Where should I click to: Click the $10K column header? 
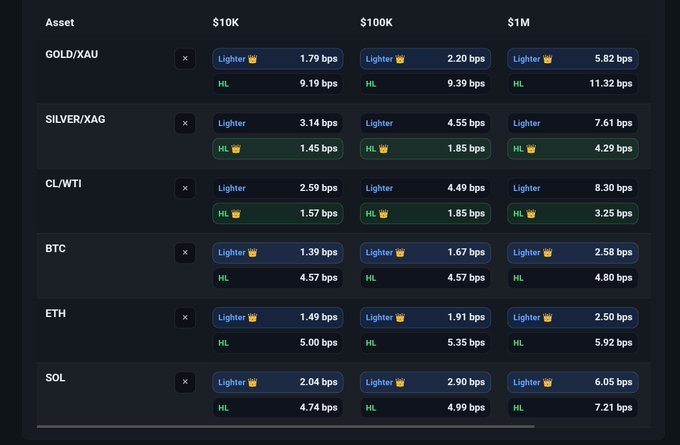(226, 23)
